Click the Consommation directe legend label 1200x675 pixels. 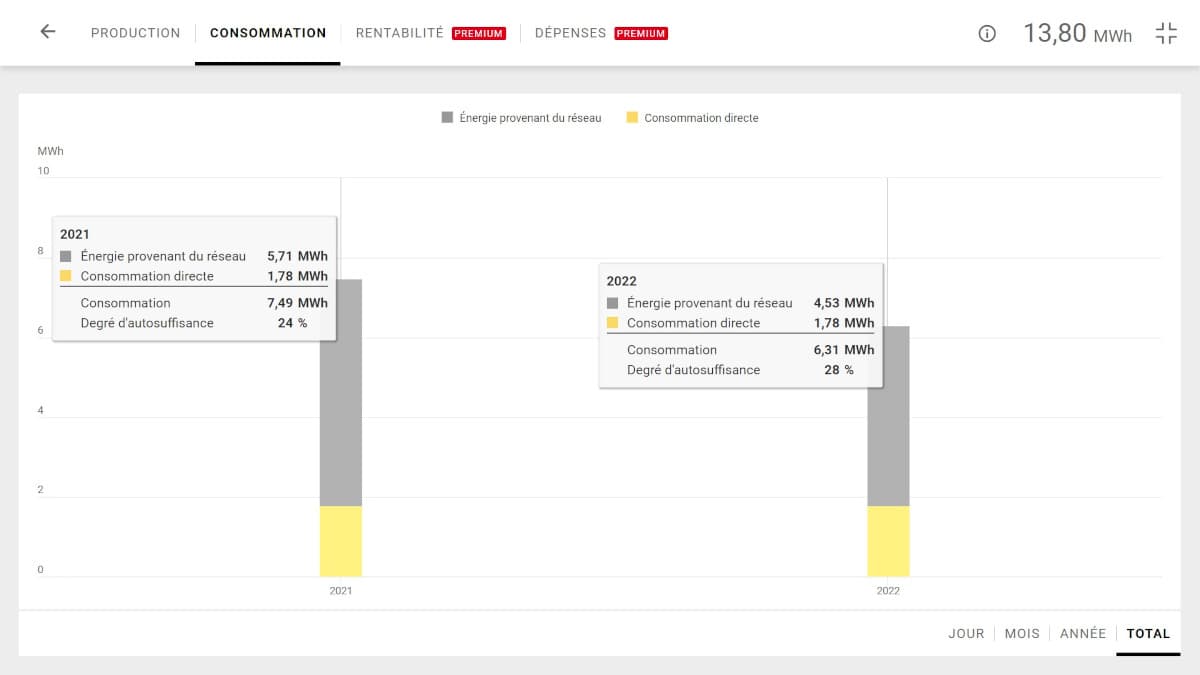coord(701,118)
